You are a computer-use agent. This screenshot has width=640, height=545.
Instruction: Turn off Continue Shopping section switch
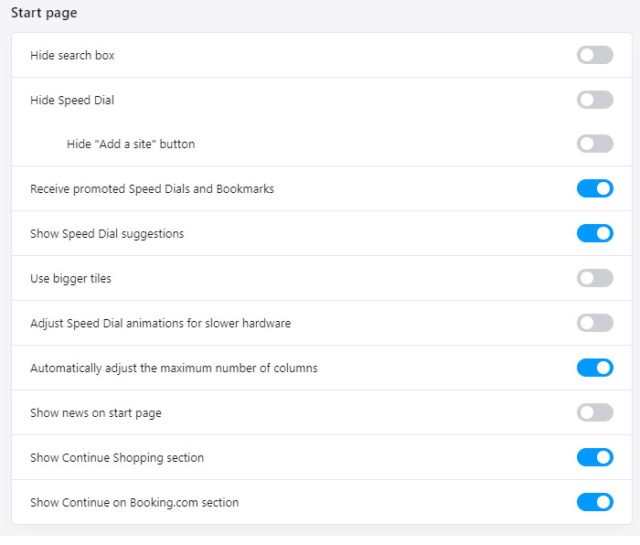click(x=595, y=457)
